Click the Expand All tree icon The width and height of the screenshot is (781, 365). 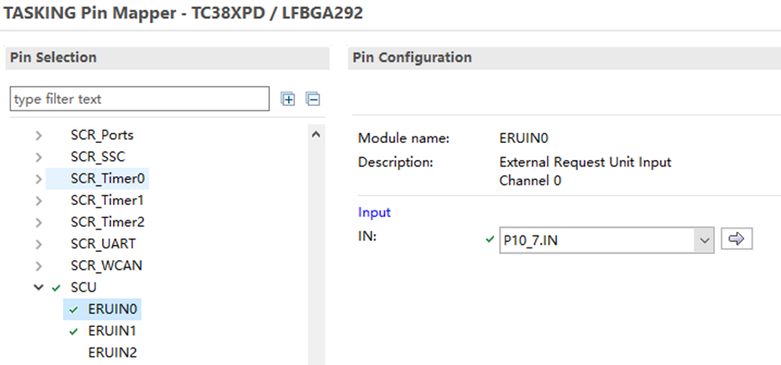tap(288, 99)
